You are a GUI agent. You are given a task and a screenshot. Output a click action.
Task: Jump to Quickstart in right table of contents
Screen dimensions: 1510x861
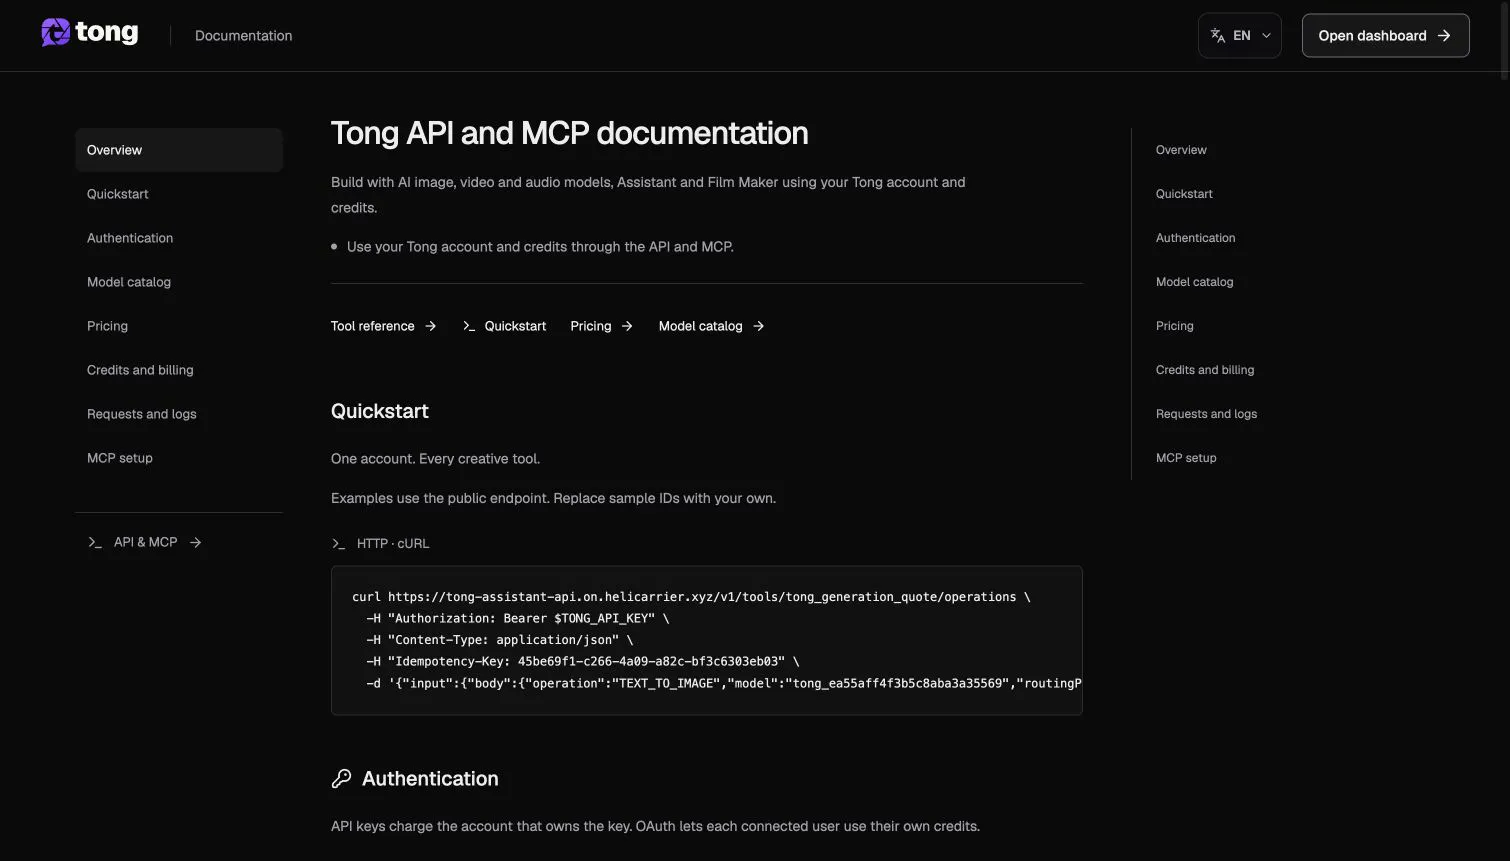(x=1184, y=194)
